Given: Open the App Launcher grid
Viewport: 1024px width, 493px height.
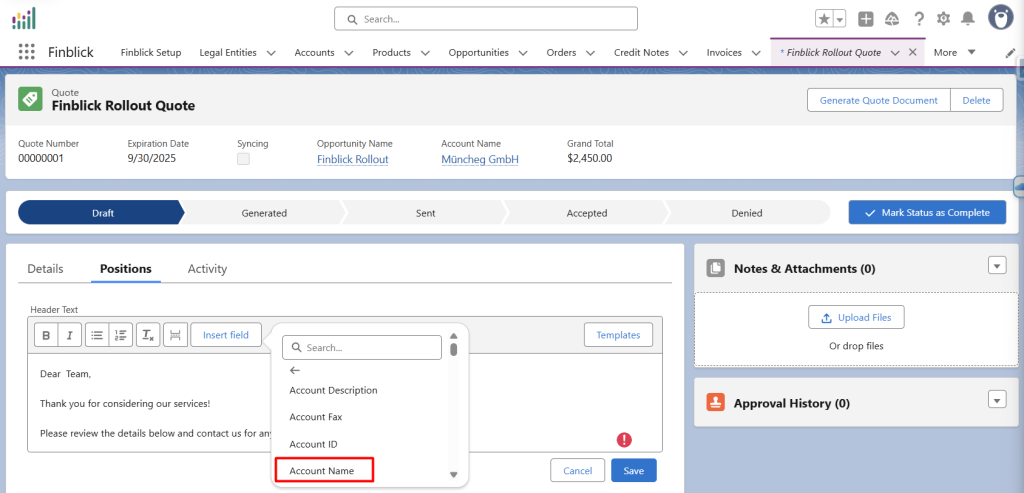Looking at the screenshot, I should click(x=27, y=52).
